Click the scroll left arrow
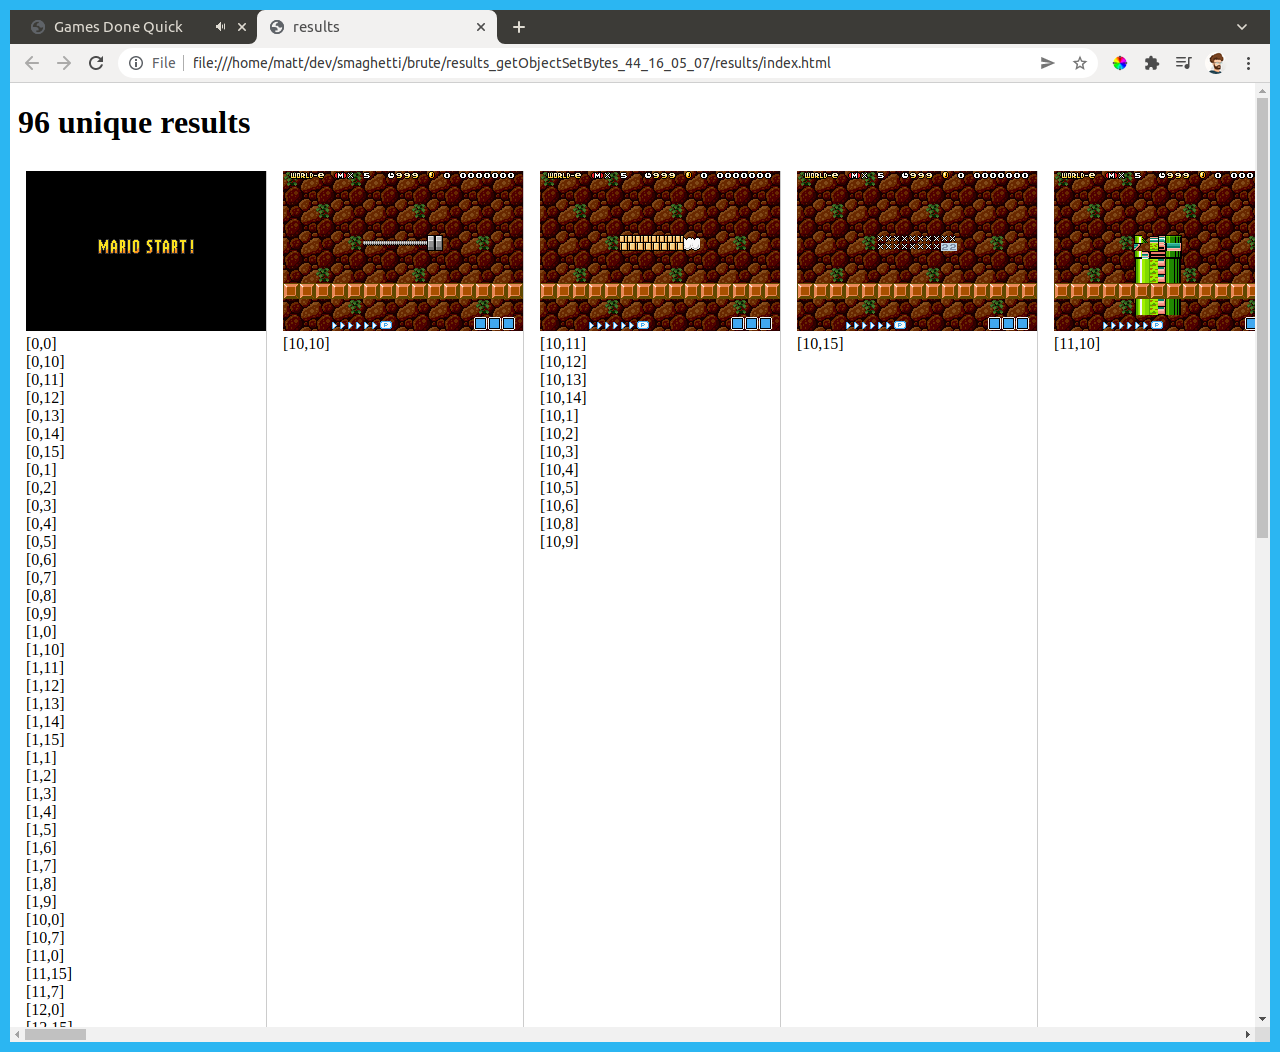The width and height of the screenshot is (1280, 1052). pyautogui.click(x=17, y=1034)
